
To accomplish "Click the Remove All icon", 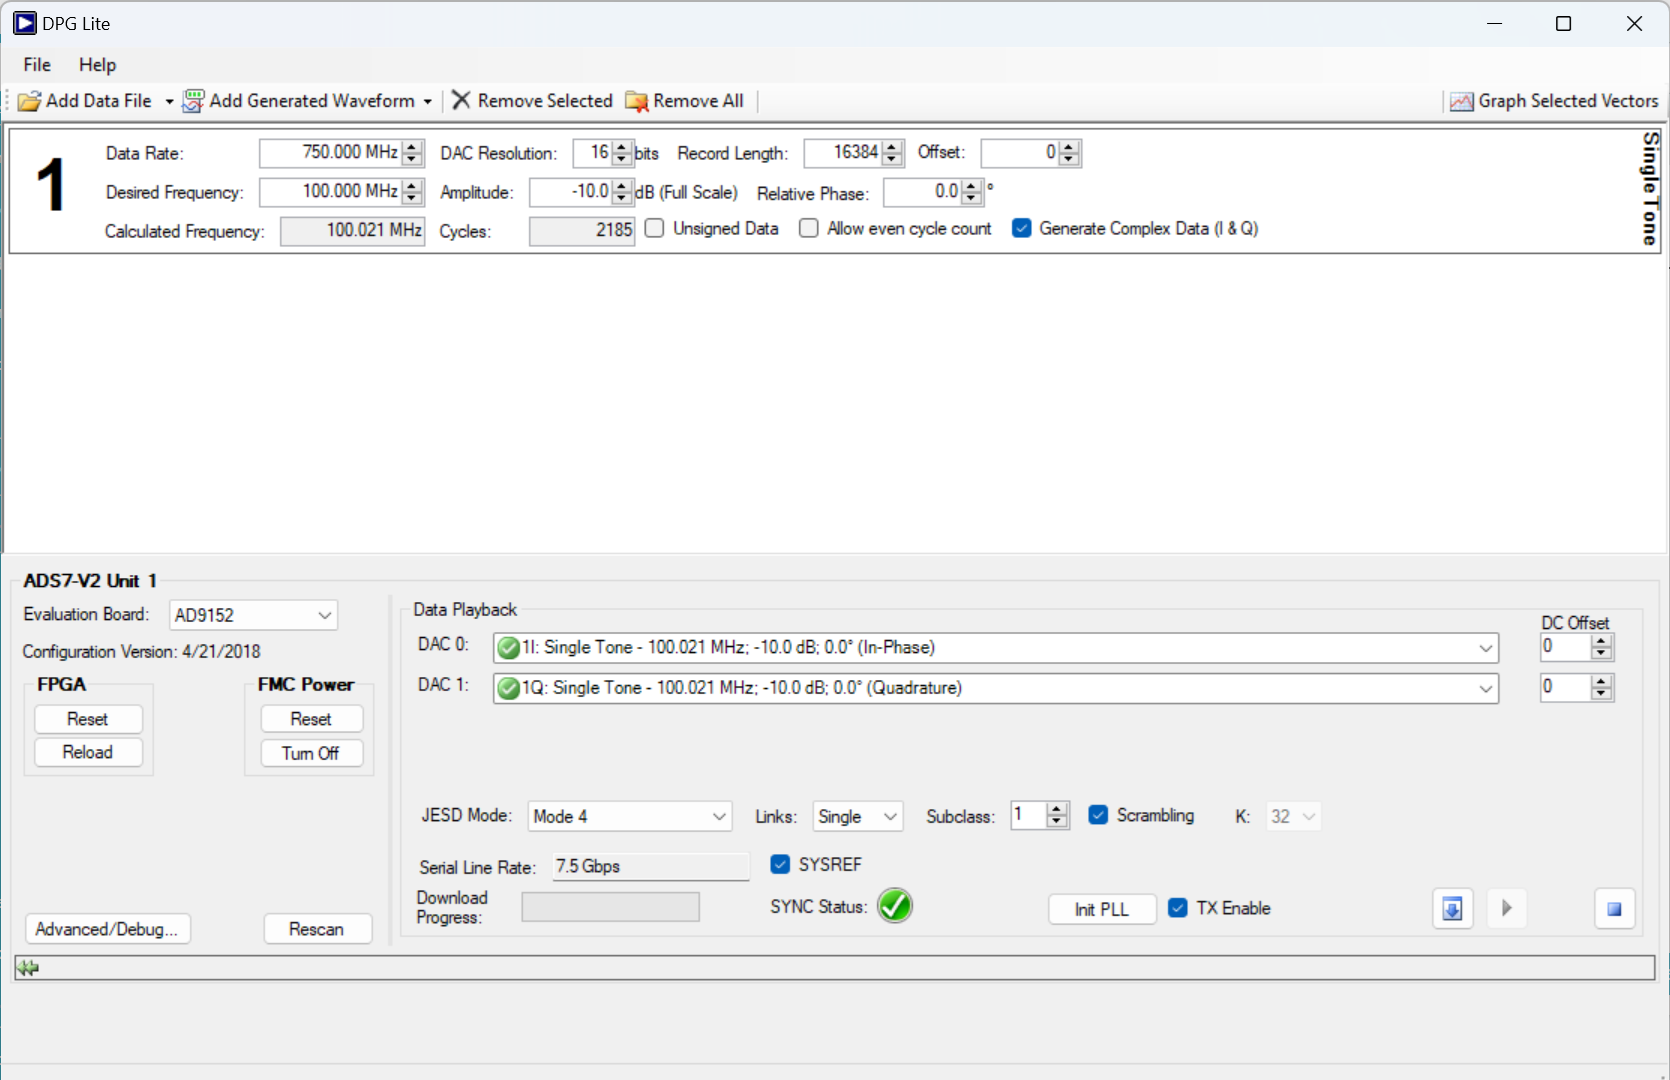I will point(636,101).
